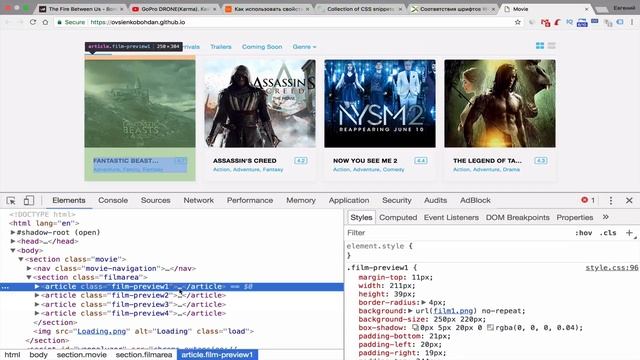Image resolution: width=640 pixels, height=360 pixels.
Task: Open the Network tab
Action: [x=199, y=200]
